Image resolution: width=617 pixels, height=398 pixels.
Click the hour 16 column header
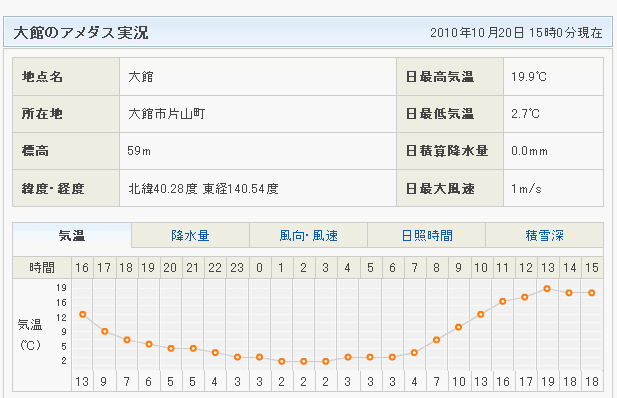pyautogui.click(x=82, y=268)
